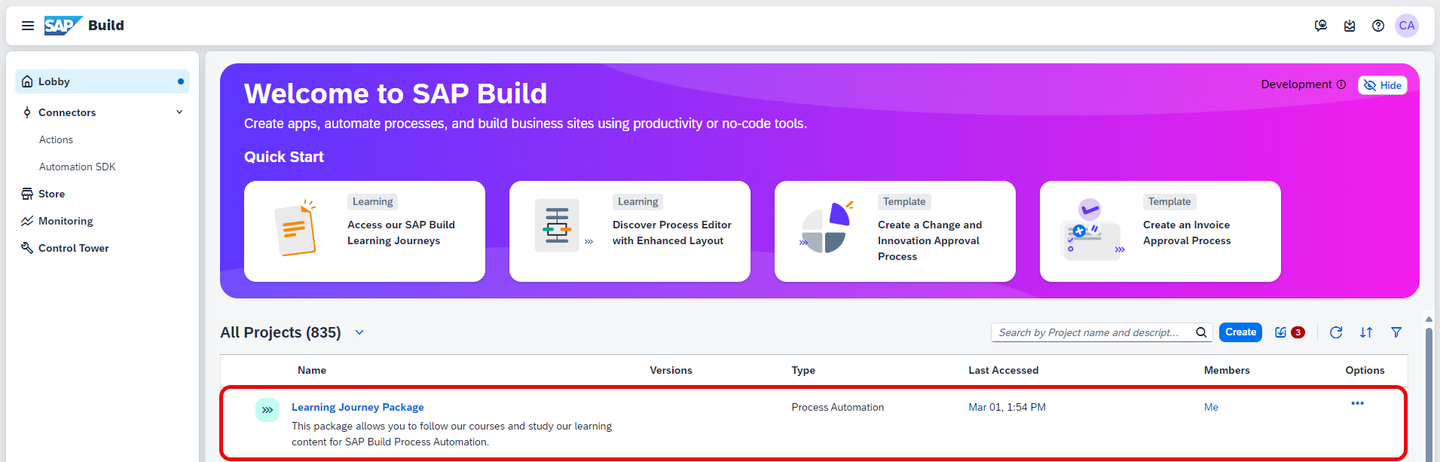The height and width of the screenshot is (462, 1440).
Task: Click the Me members link
Action: coord(1211,407)
